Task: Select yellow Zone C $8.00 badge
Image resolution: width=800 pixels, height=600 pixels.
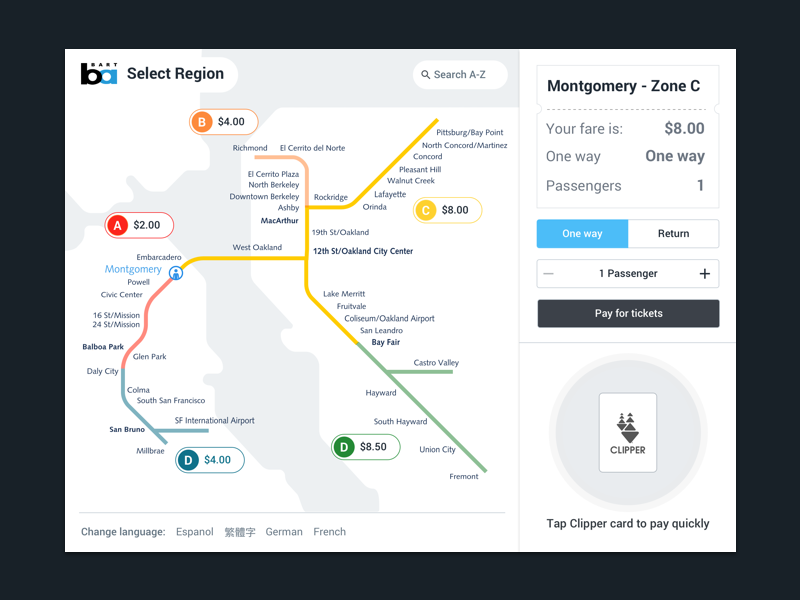Action: (447, 210)
